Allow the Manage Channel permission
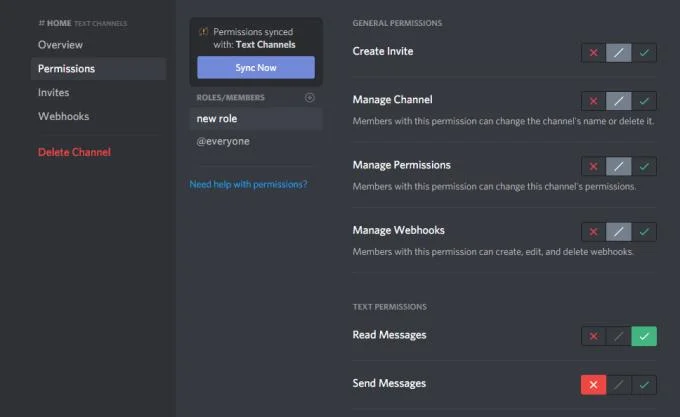 pyautogui.click(x=644, y=101)
